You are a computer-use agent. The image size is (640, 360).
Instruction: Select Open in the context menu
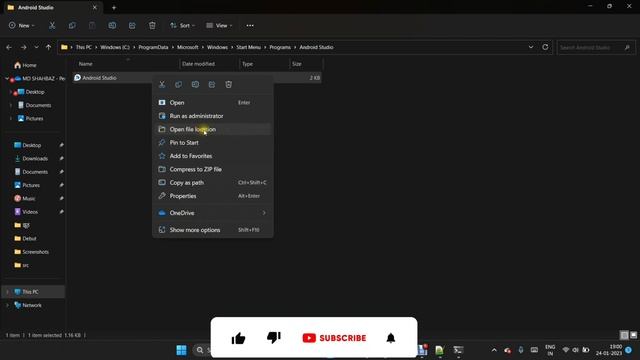coord(213,102)
